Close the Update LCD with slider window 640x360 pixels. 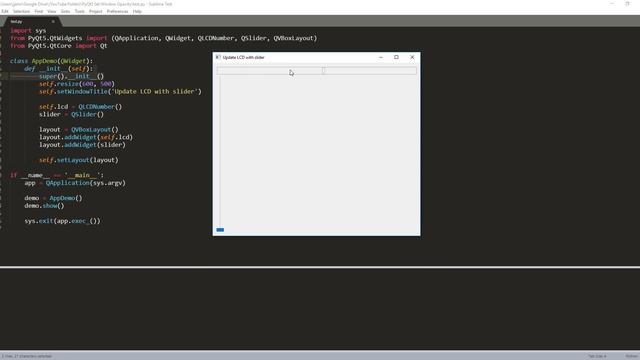coord(412,57)
